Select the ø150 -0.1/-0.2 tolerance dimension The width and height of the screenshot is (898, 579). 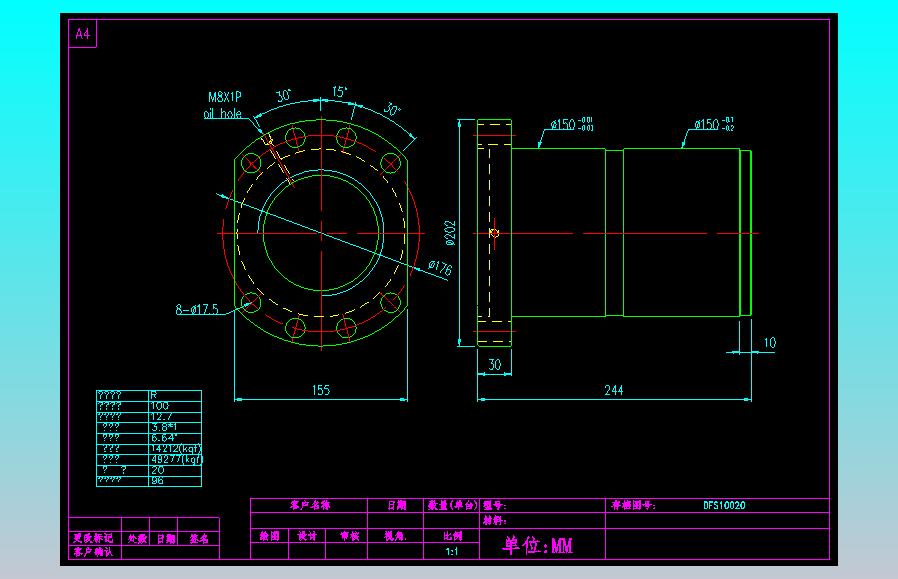click(x=714, y=124)
